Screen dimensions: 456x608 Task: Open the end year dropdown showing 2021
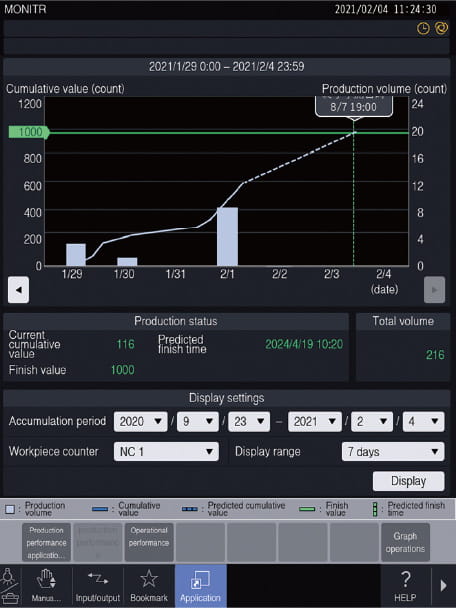coord(315,421)
